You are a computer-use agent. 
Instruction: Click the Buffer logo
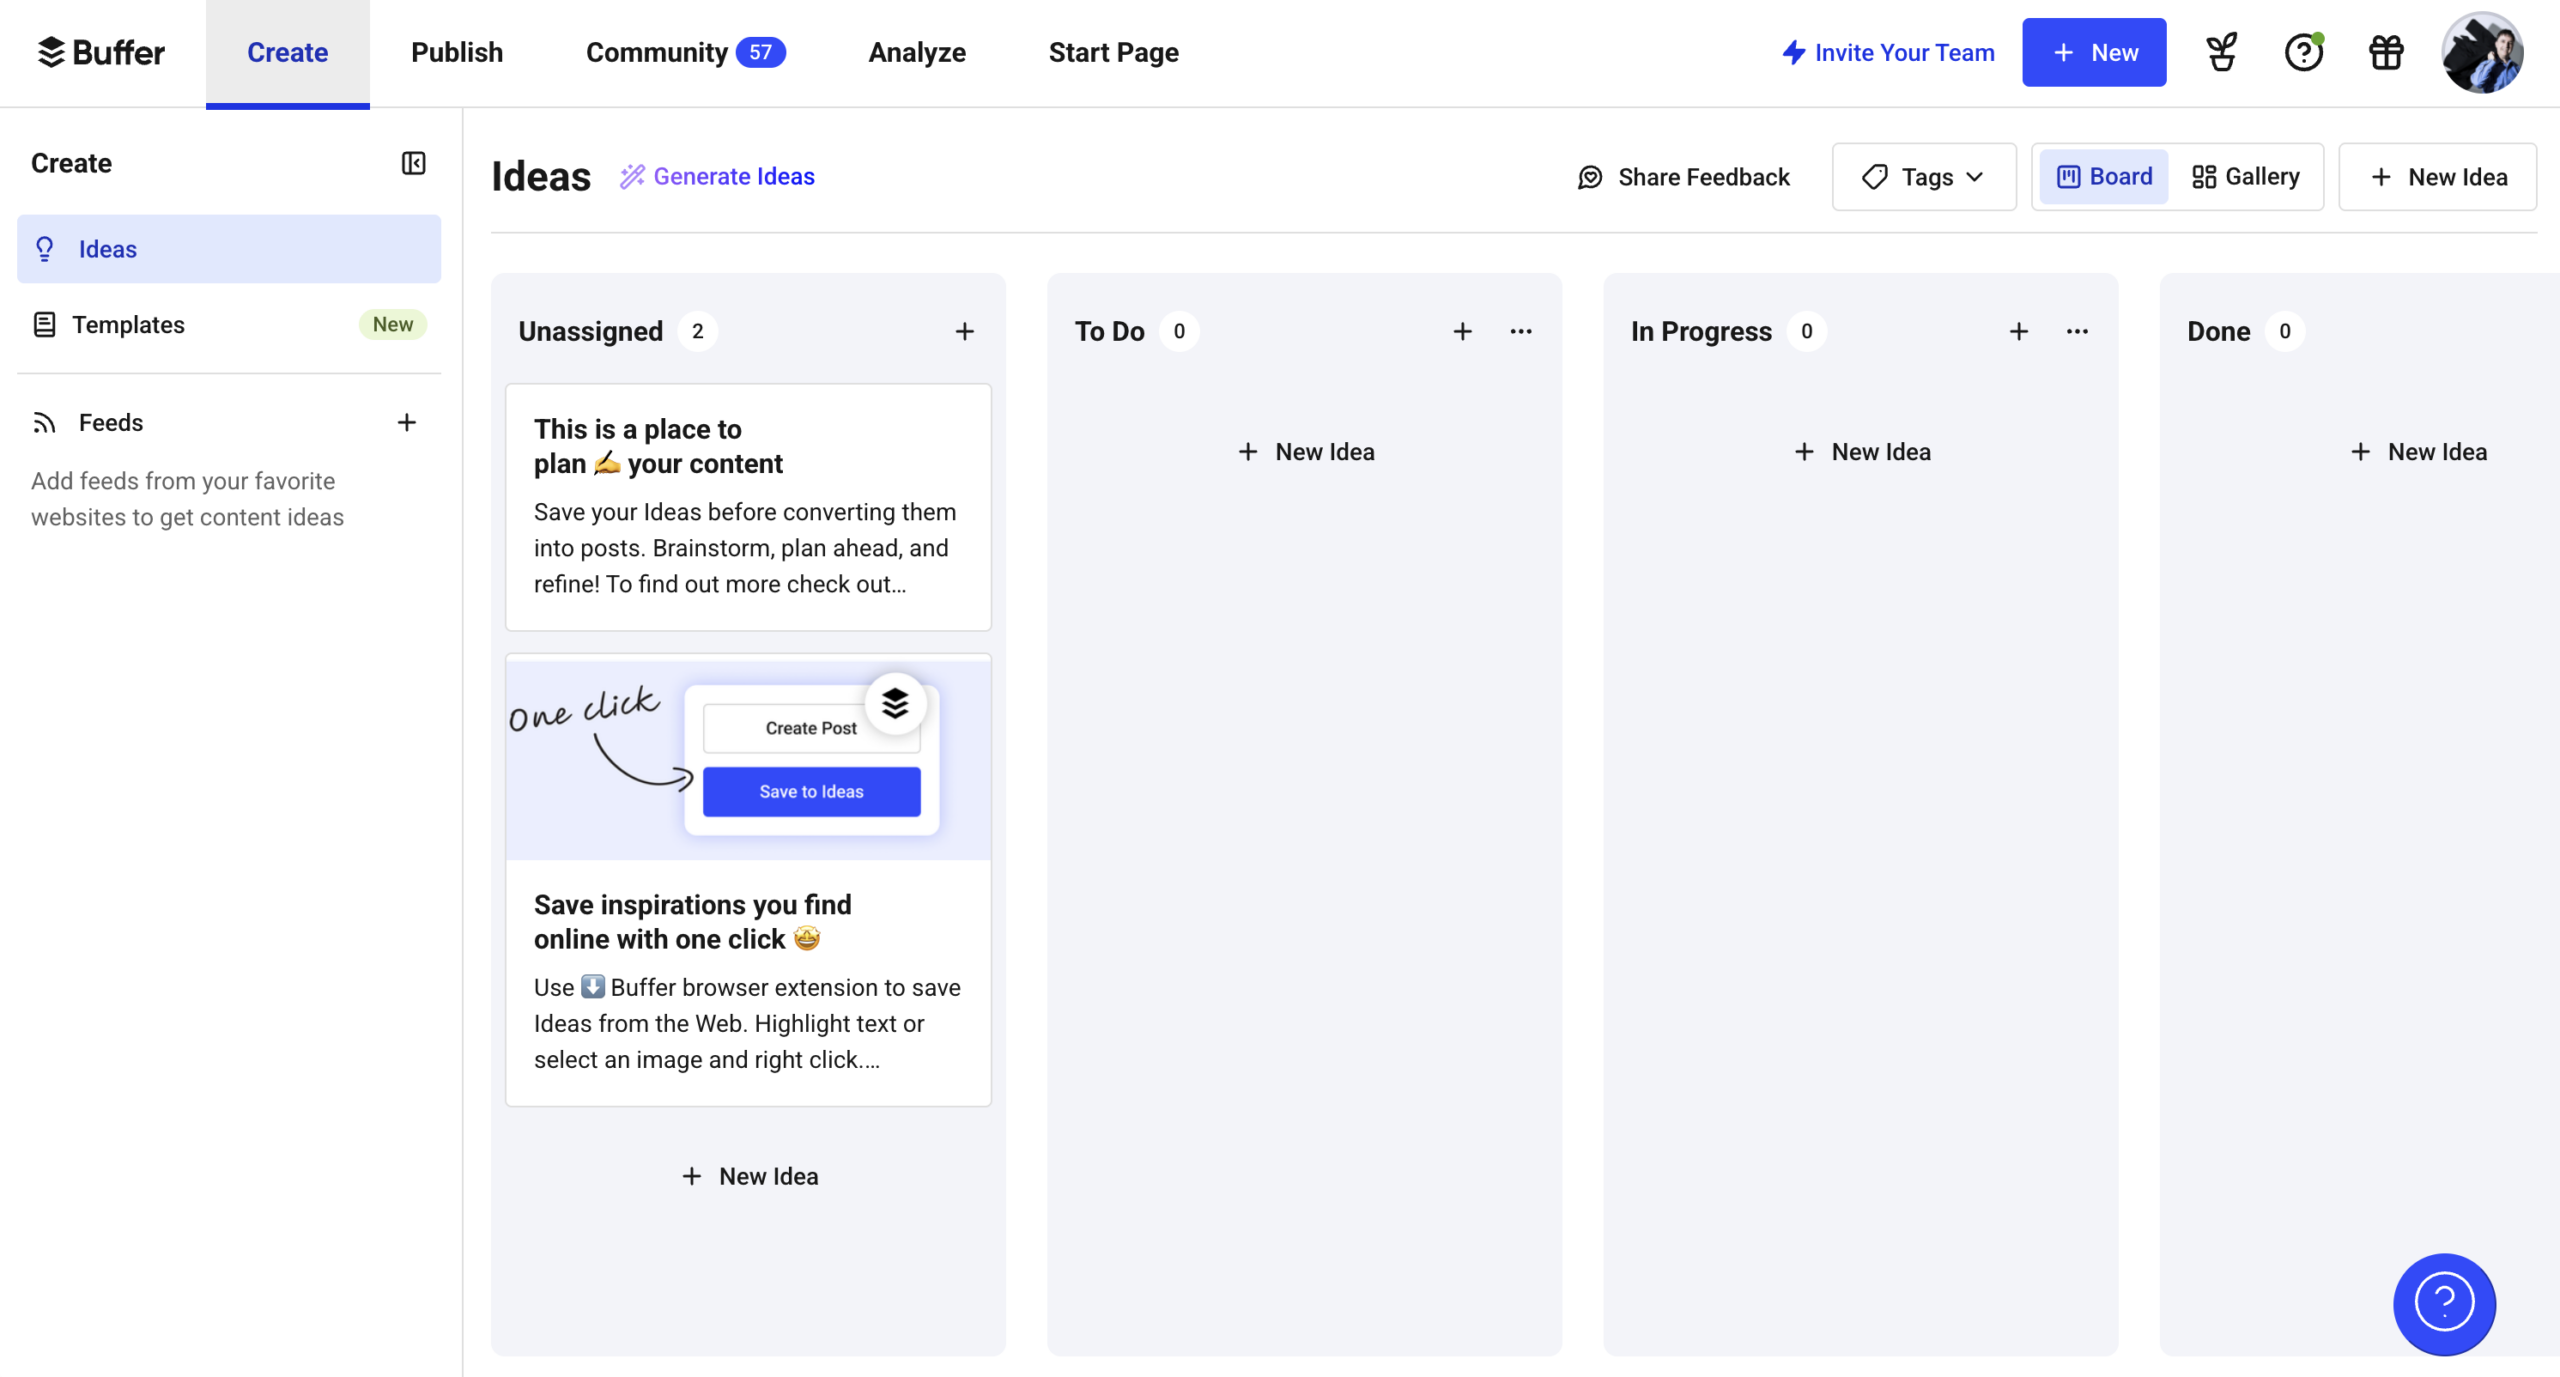coord(101,52)
